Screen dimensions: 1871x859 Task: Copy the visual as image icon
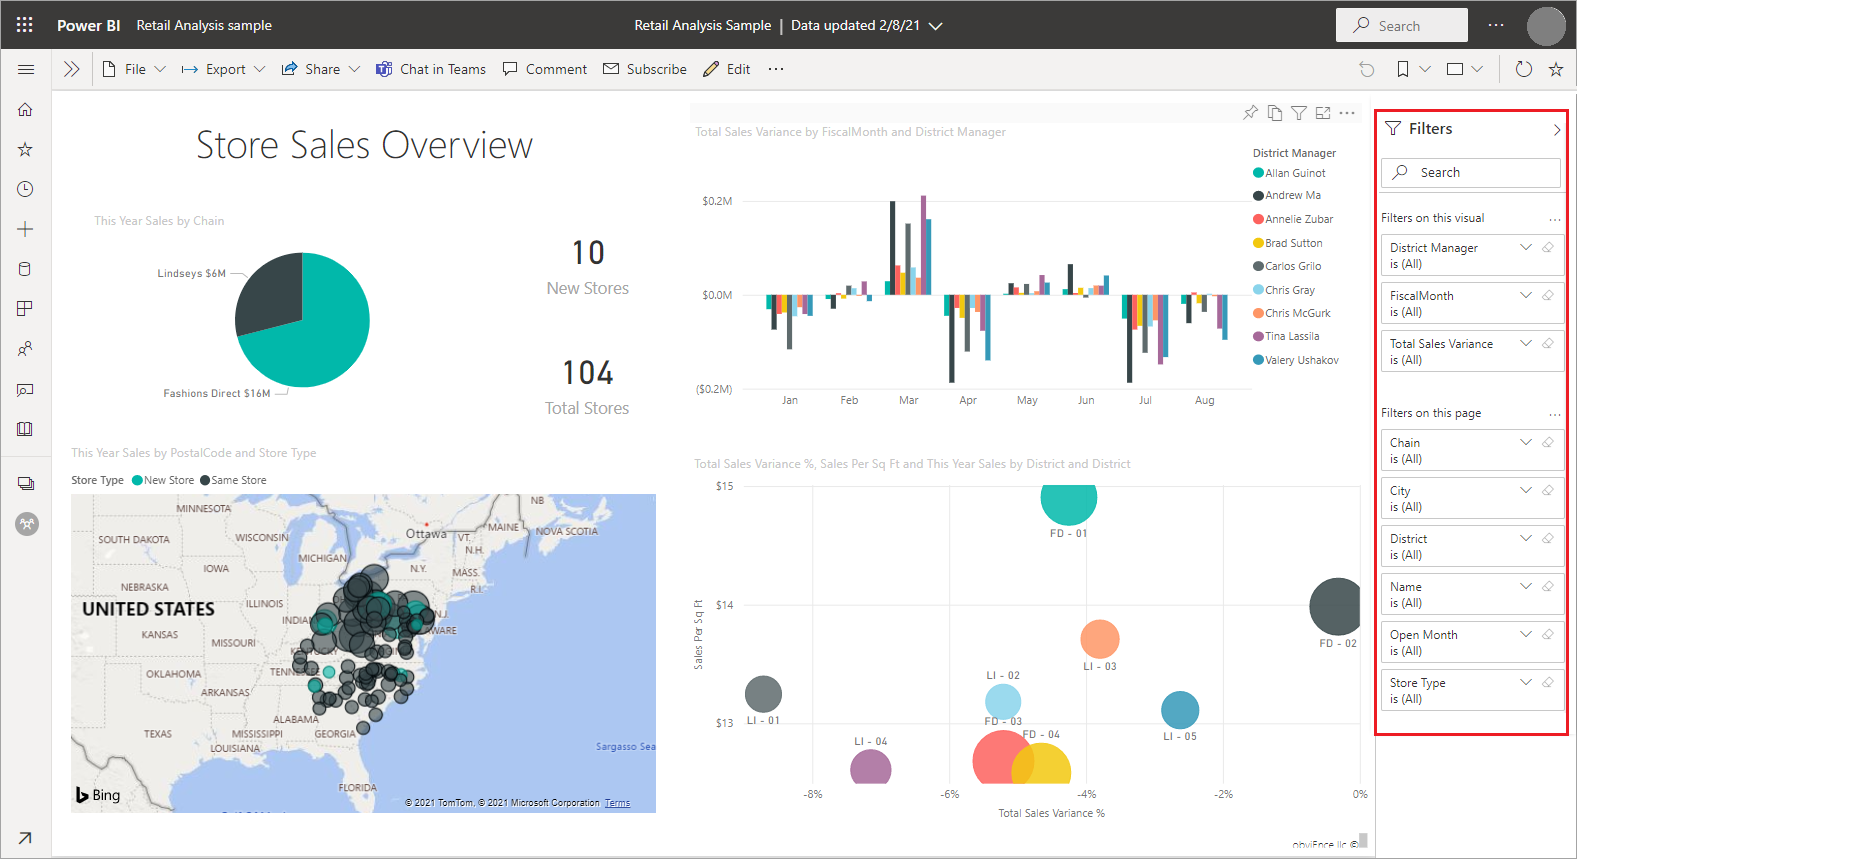[x=1275, y=113]
